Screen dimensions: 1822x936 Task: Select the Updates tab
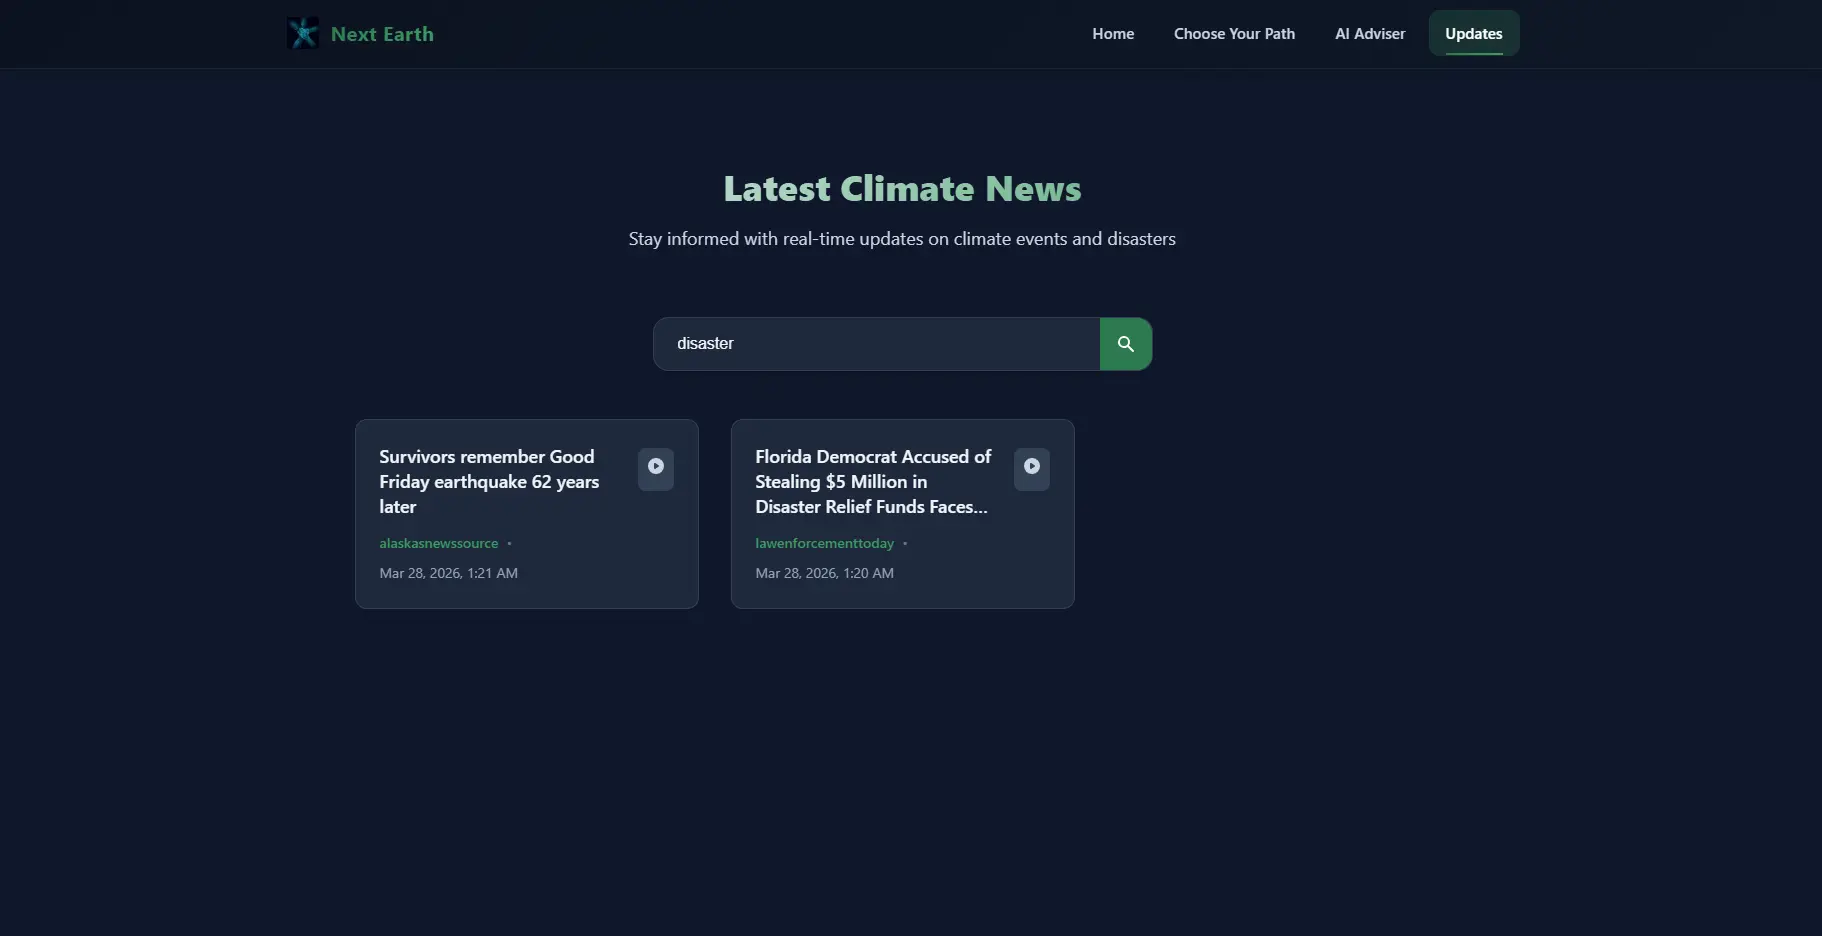coord(1474,33)
